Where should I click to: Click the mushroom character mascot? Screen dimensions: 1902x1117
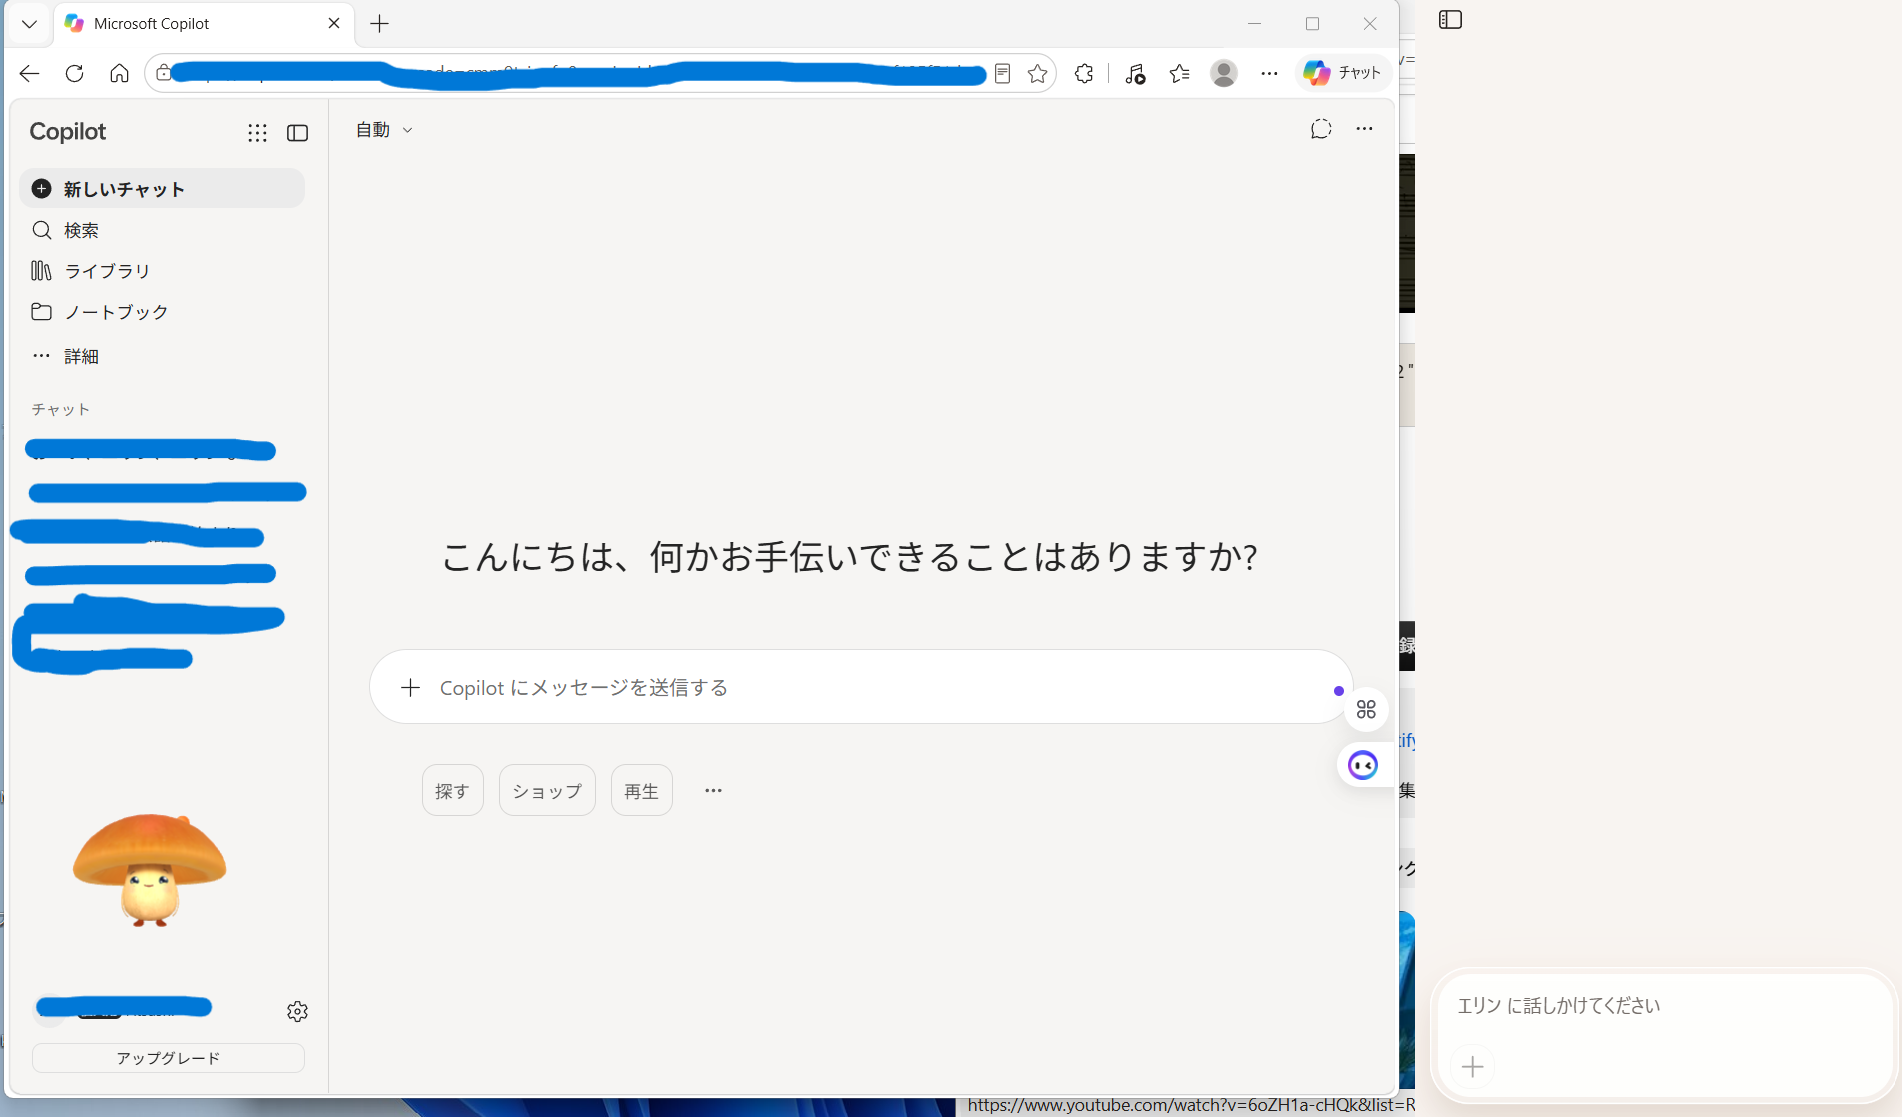(x=150, y=870)
